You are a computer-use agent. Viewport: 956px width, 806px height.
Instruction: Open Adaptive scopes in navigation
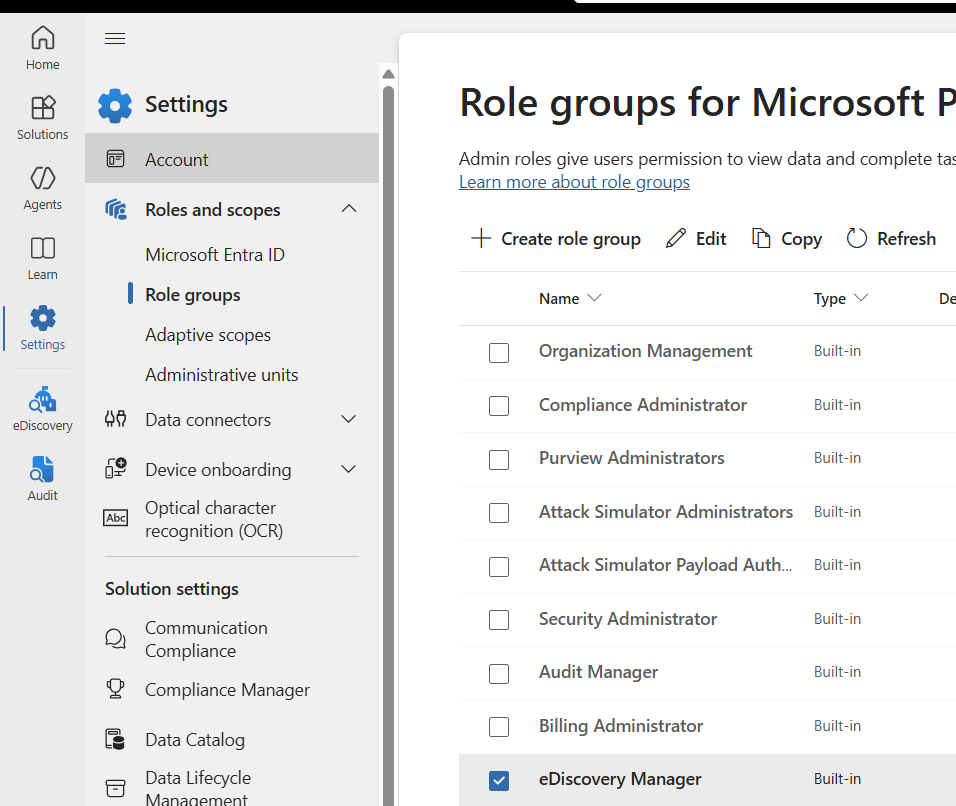(x=208, y=335)
